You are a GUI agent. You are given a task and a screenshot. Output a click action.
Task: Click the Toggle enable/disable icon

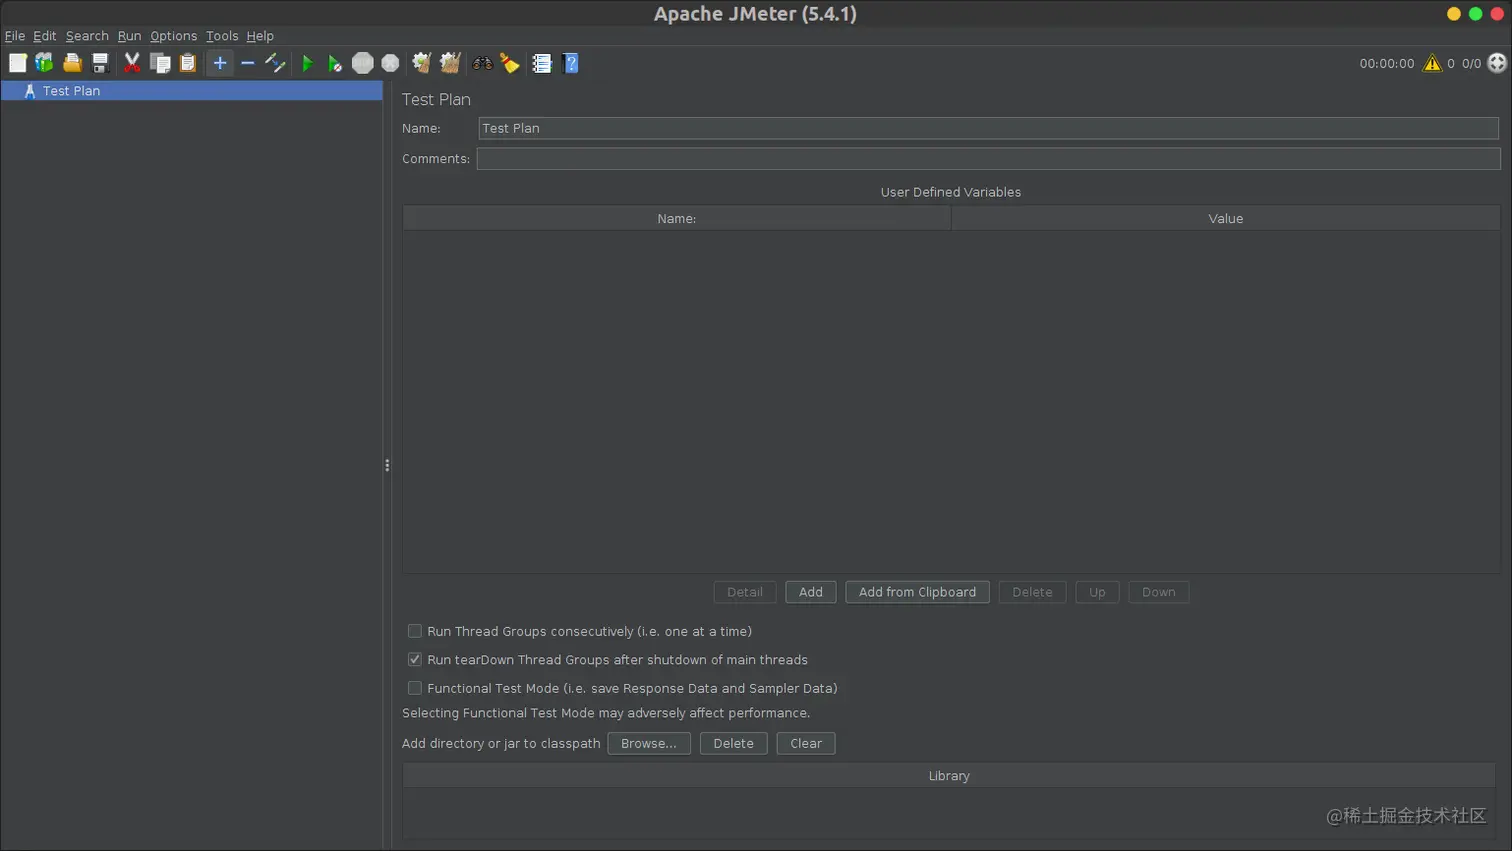(276, 63)
